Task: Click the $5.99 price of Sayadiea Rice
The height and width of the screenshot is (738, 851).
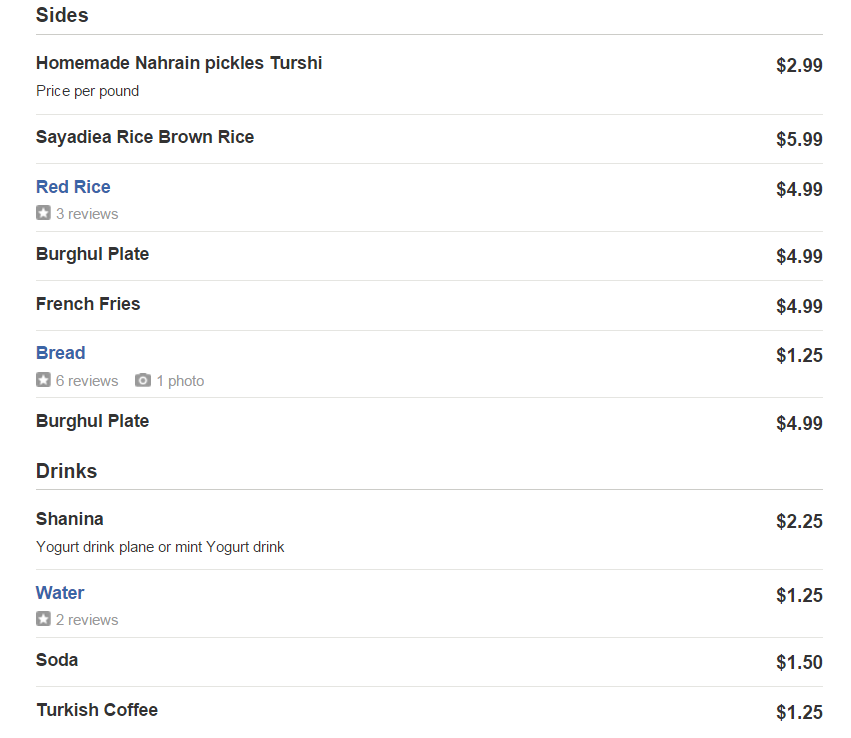Action: pyautogui.click(x=799, y=140)
